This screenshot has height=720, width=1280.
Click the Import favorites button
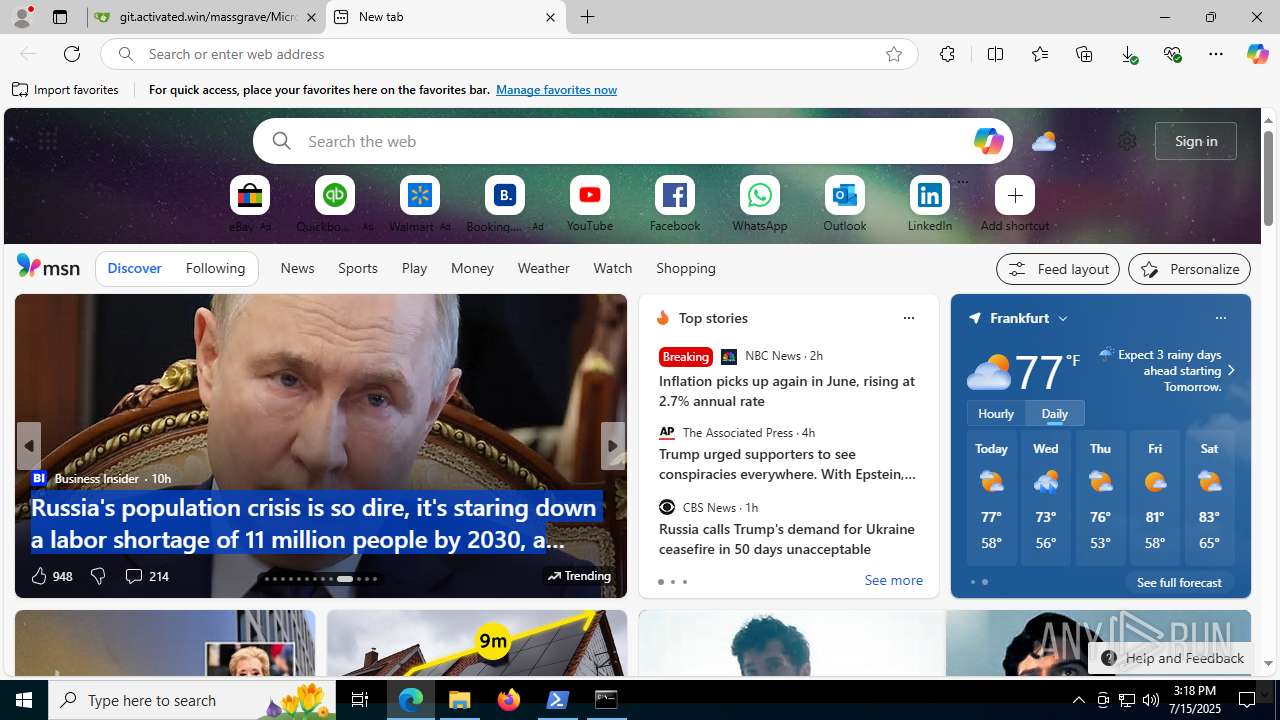66,90
